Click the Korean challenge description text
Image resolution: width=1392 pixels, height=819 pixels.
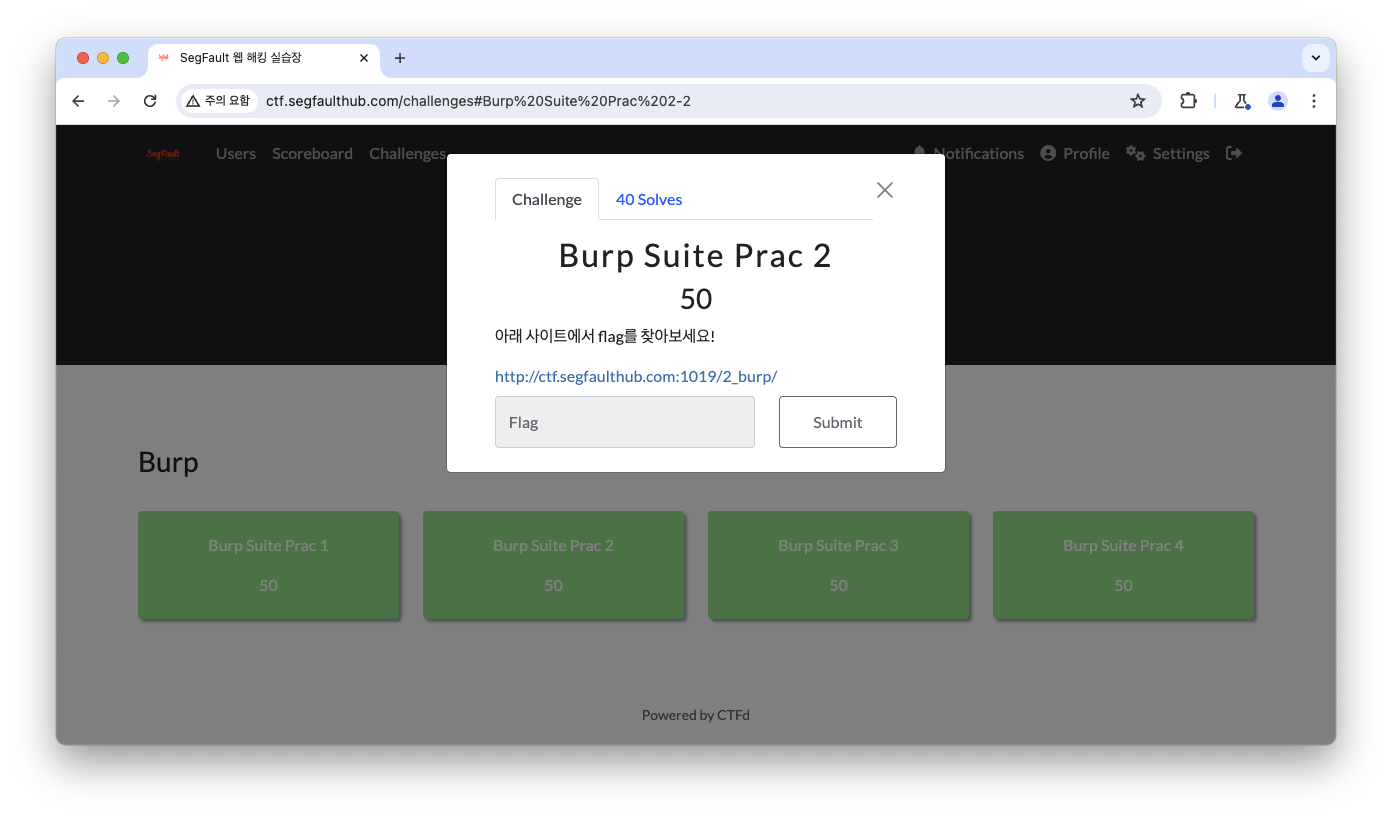pyautogui.click(x=605, y=336)
